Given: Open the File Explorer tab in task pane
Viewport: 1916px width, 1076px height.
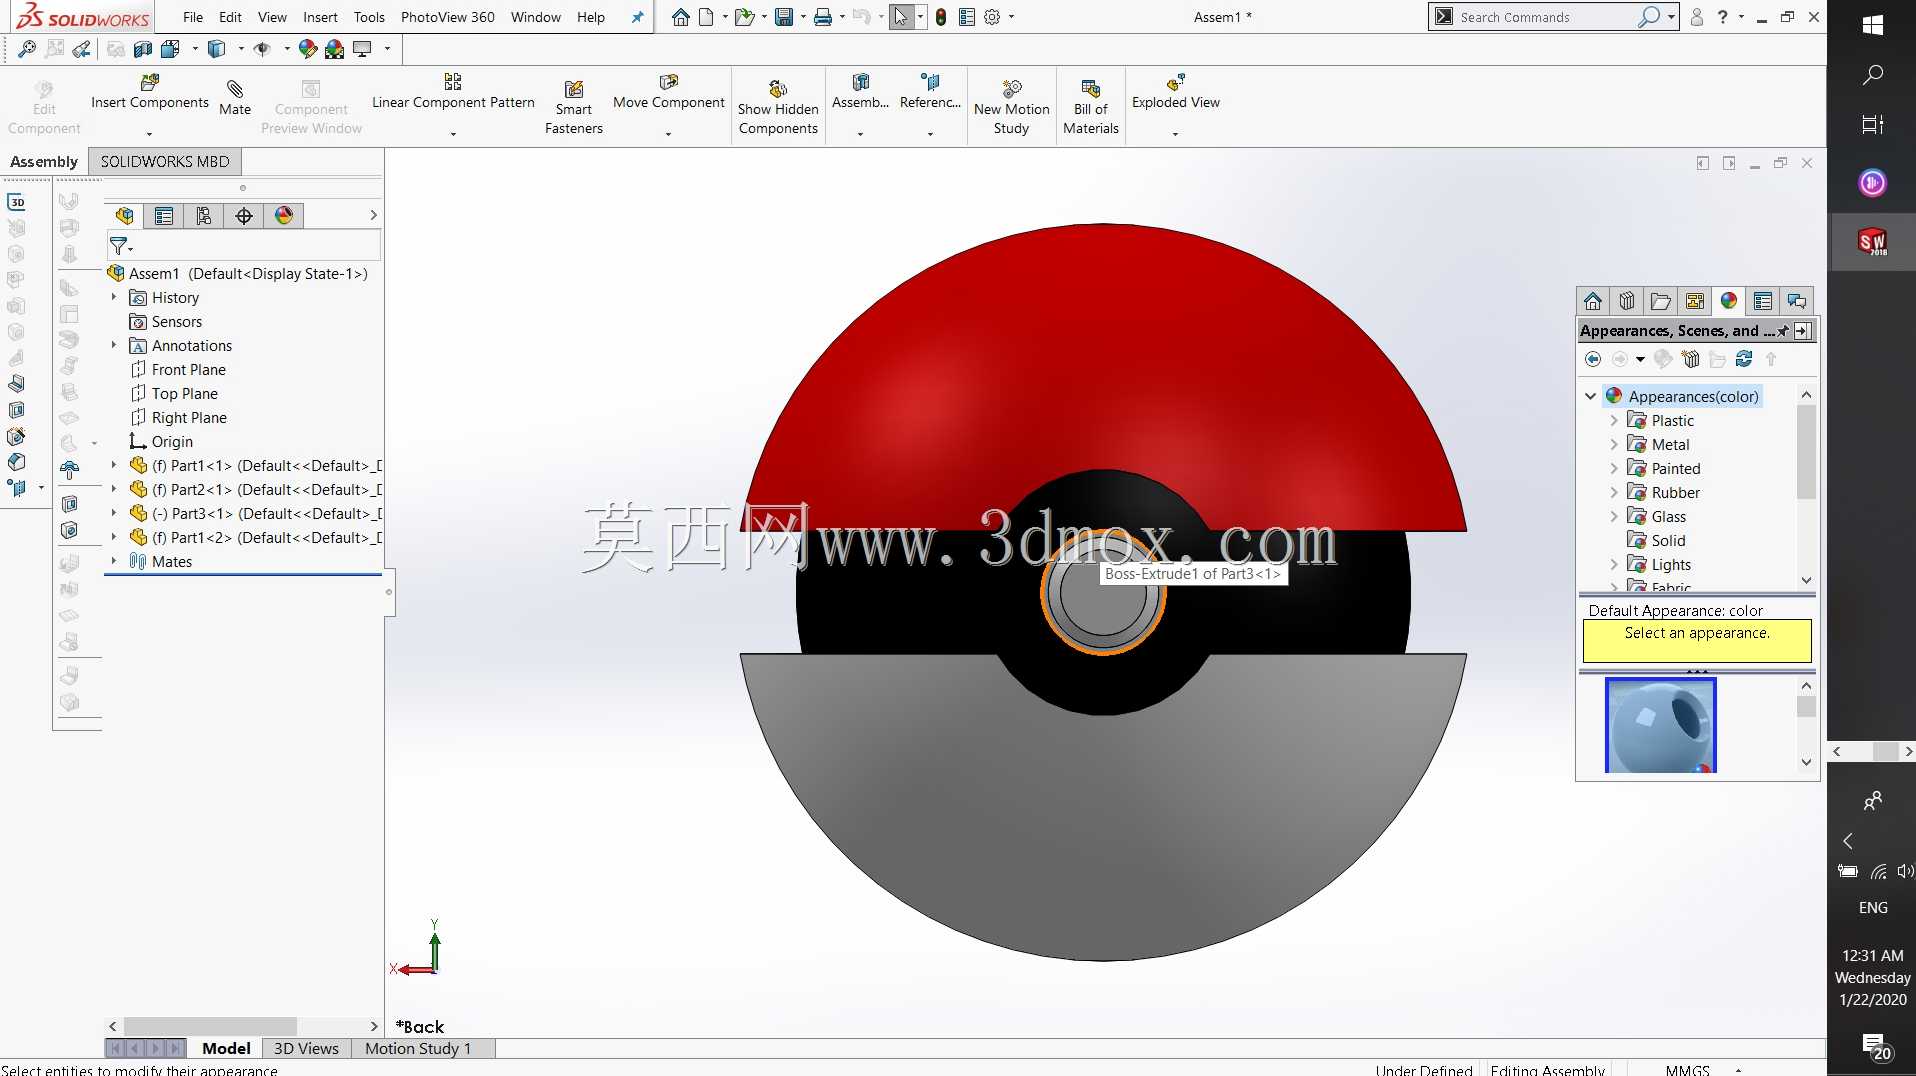Looking at the screenshot, I should pyautogui.click(x=1661, y=301).
